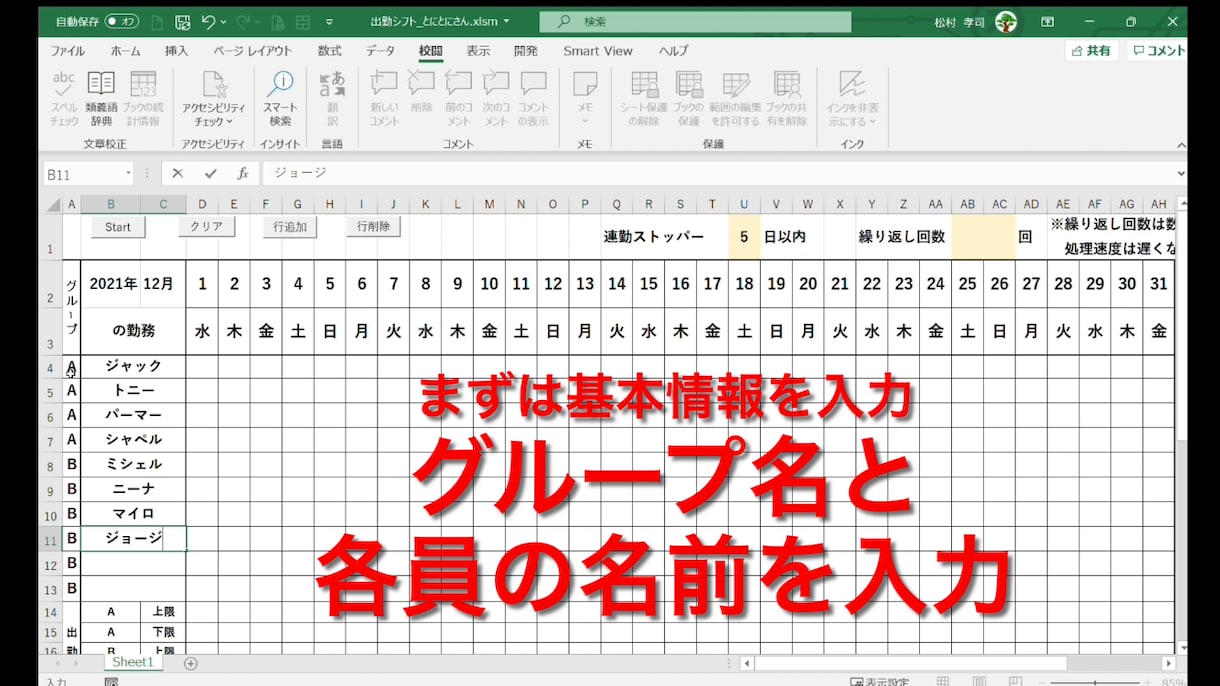This screenshot has height=686, width=1220.
Task: Open the 開発 developer tab
Action: (525, 51)
